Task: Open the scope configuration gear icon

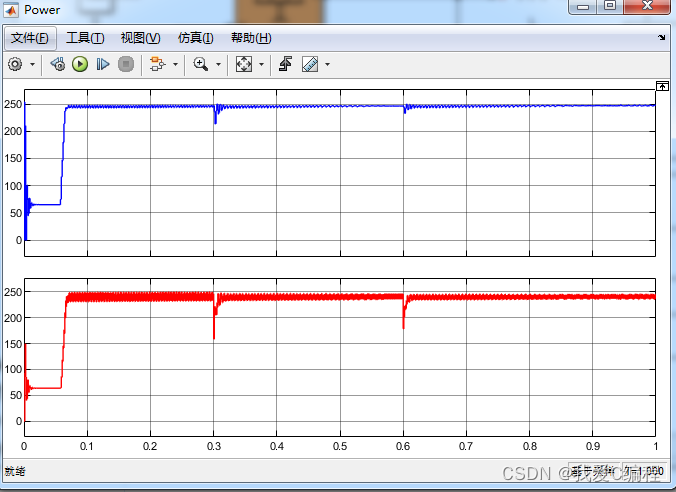Action: 15,64
